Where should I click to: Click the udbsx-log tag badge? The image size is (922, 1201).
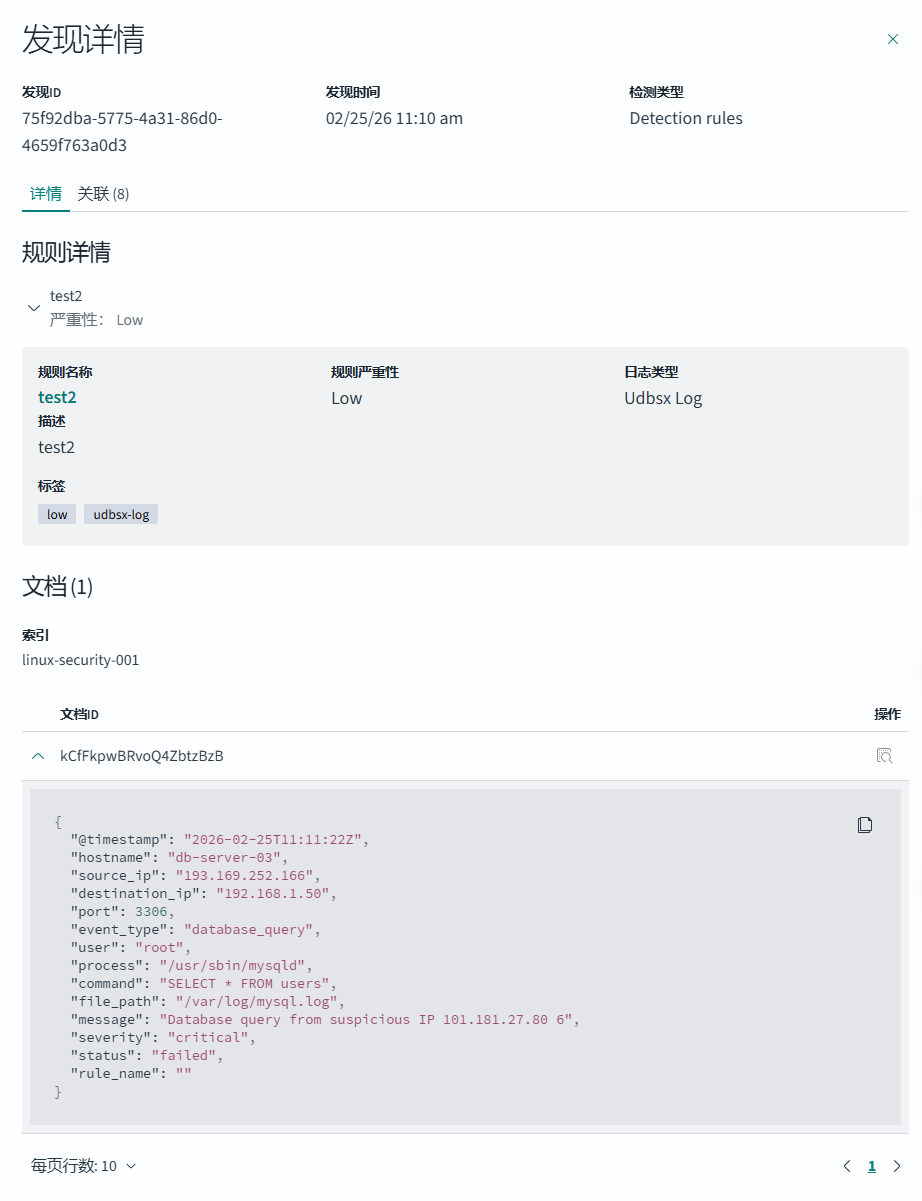tap(121, 514)
